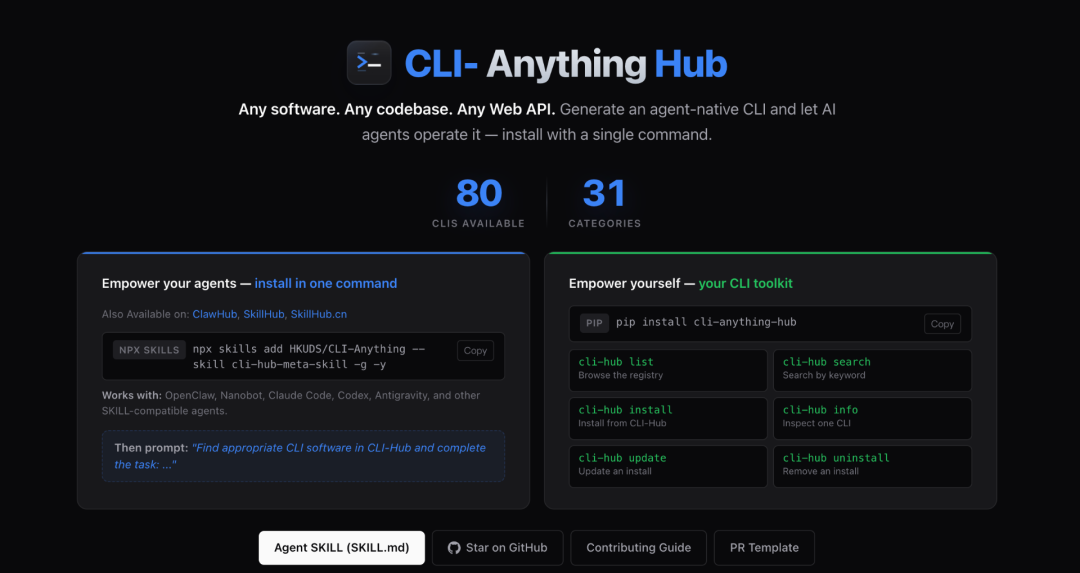The width and height of the screenshot is (1080, 573).
Task: Click the npx skills add command text
Action: pyautogui.click(x=309, y=357)
